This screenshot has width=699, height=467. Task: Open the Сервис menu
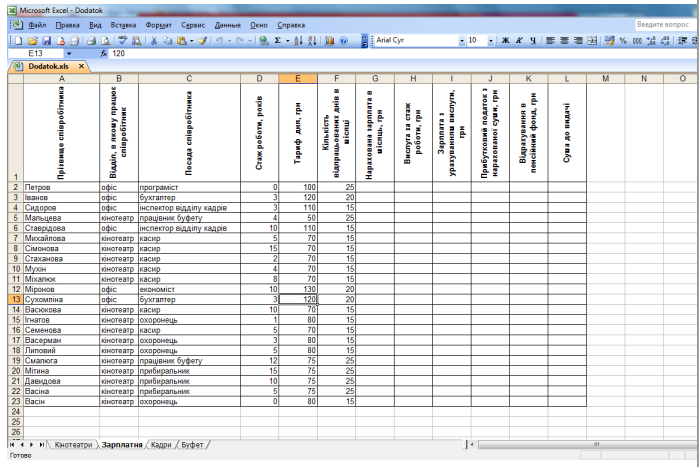coord(193,25)
